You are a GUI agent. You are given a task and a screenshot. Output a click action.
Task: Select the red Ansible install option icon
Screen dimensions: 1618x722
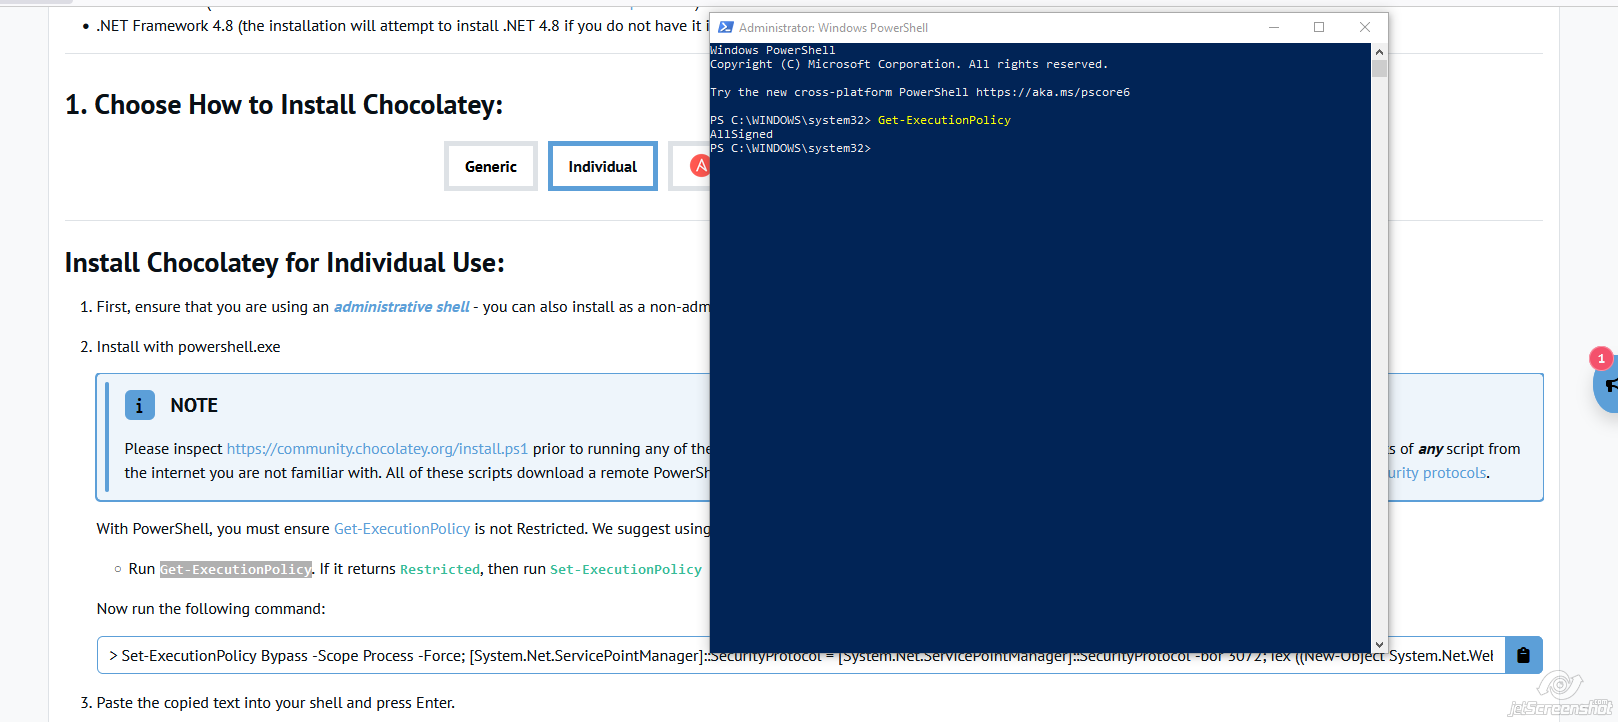click(699, 166)
